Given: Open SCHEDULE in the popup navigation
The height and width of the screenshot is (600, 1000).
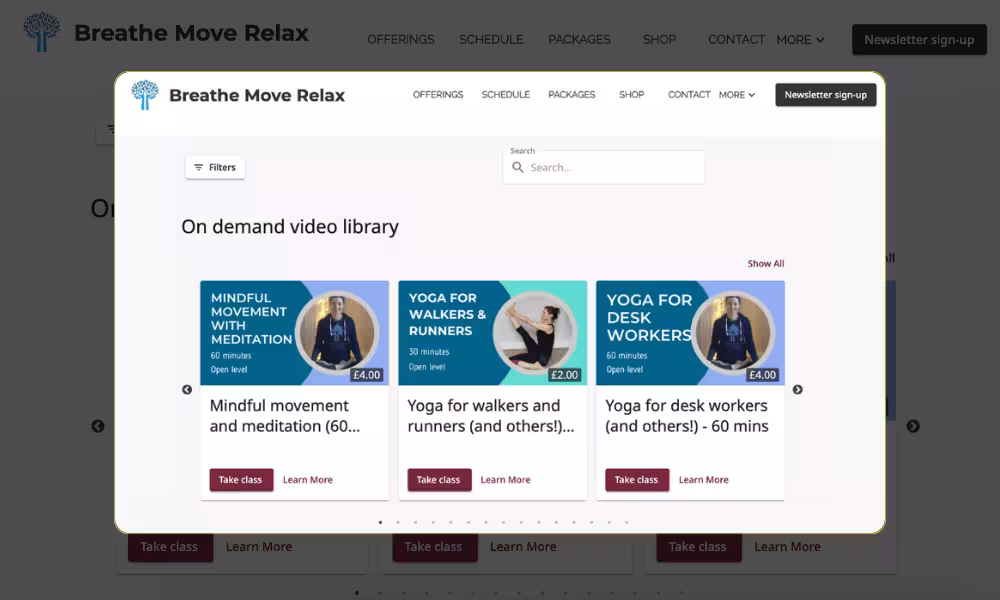Looking at the screenshot, I should [506, 94].
